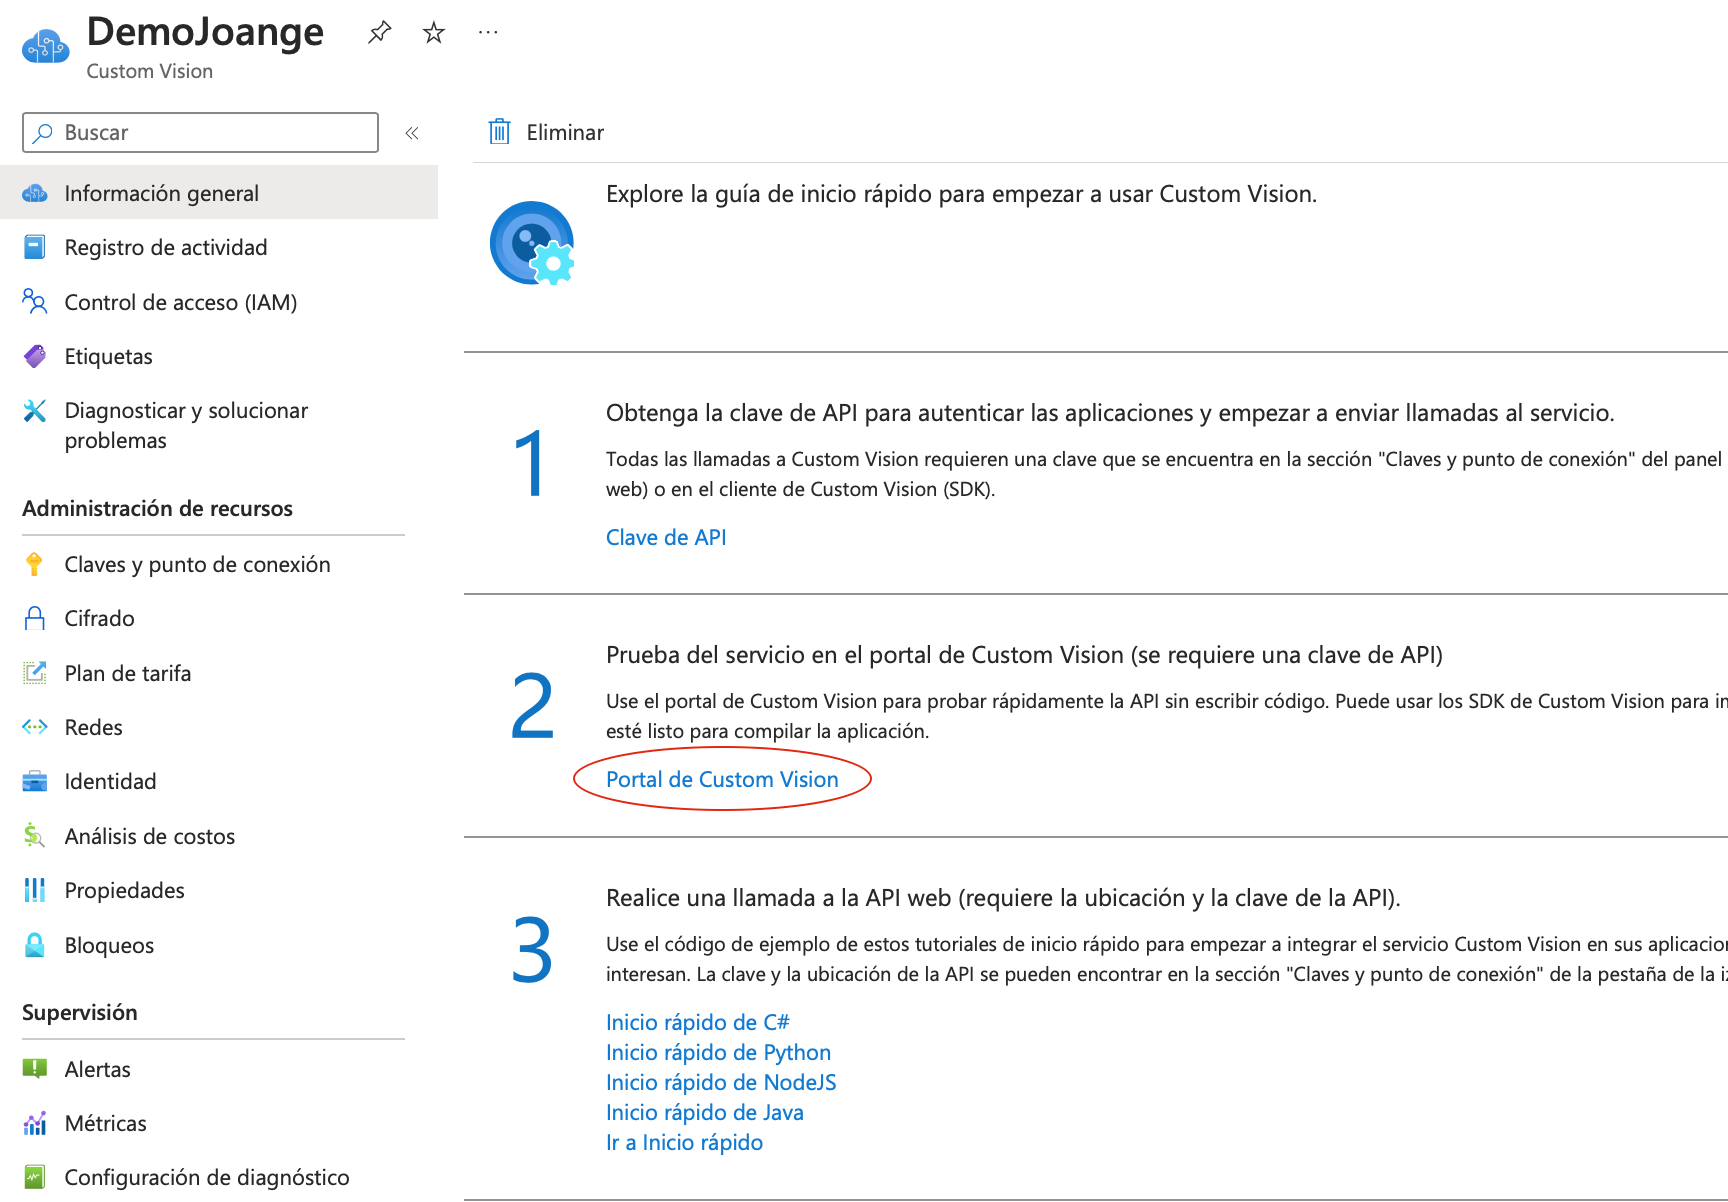Screen dimensions: 1728x1202
Task: Collapse the left sidebar menu
Action: click(x=411, y=133)
